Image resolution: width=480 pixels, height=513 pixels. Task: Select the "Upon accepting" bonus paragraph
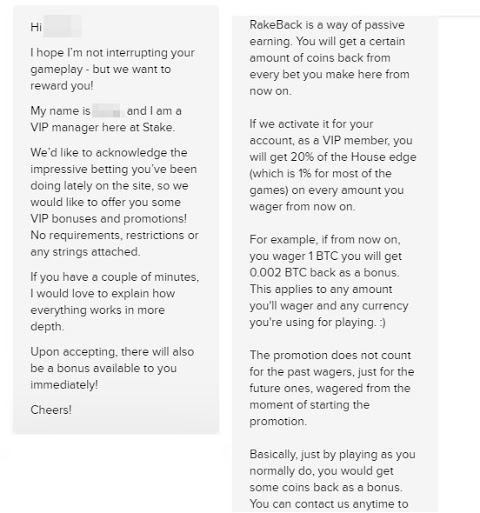tap(112, 368)
